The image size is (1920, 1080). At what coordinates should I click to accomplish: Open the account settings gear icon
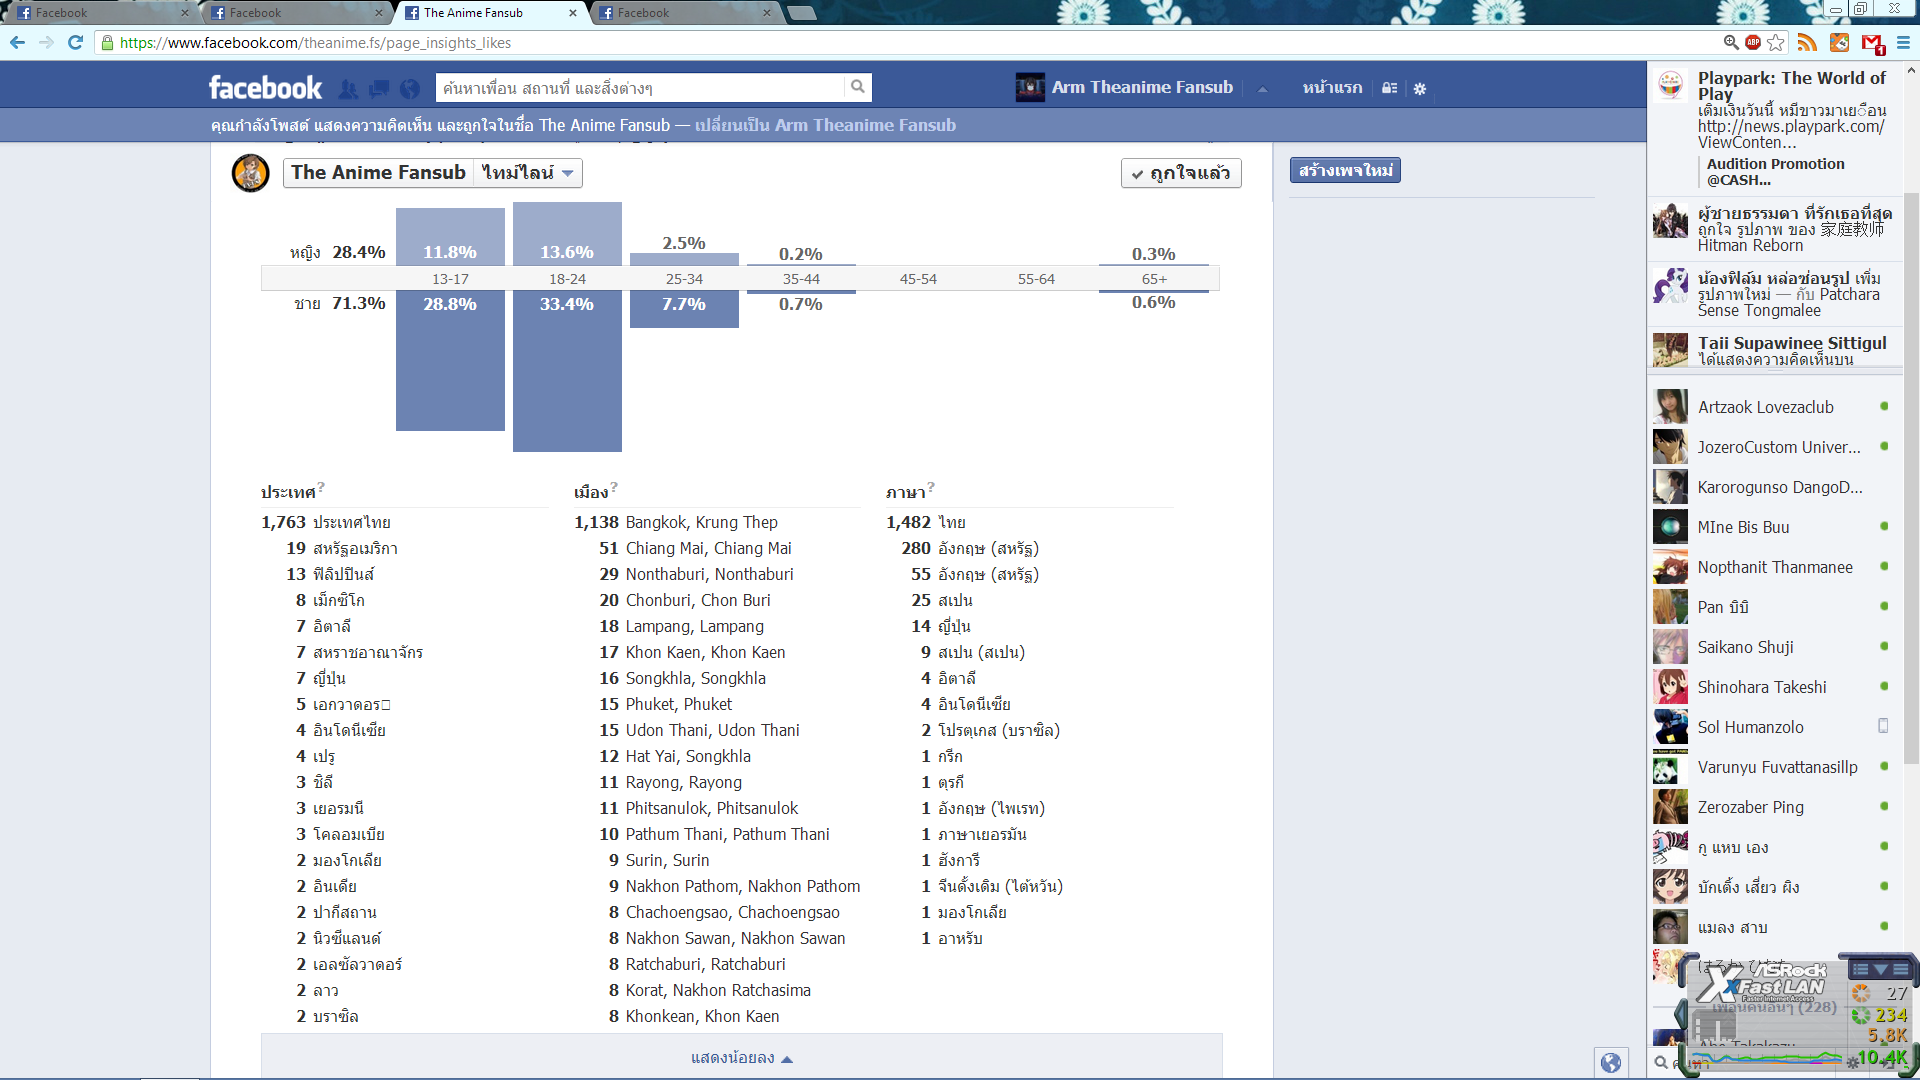[1419, 88]
